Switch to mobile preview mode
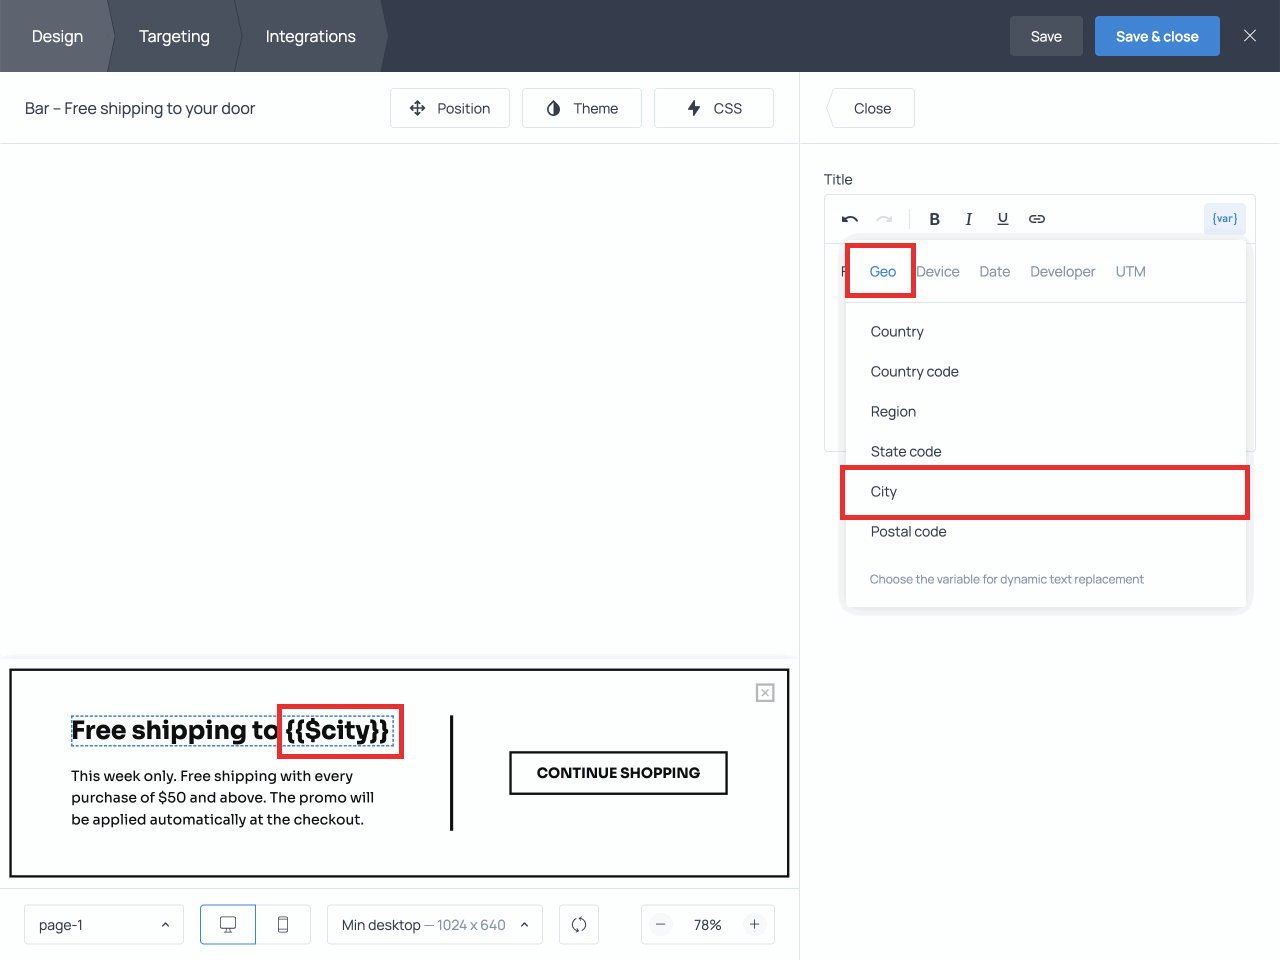 (x=283, y=925)
